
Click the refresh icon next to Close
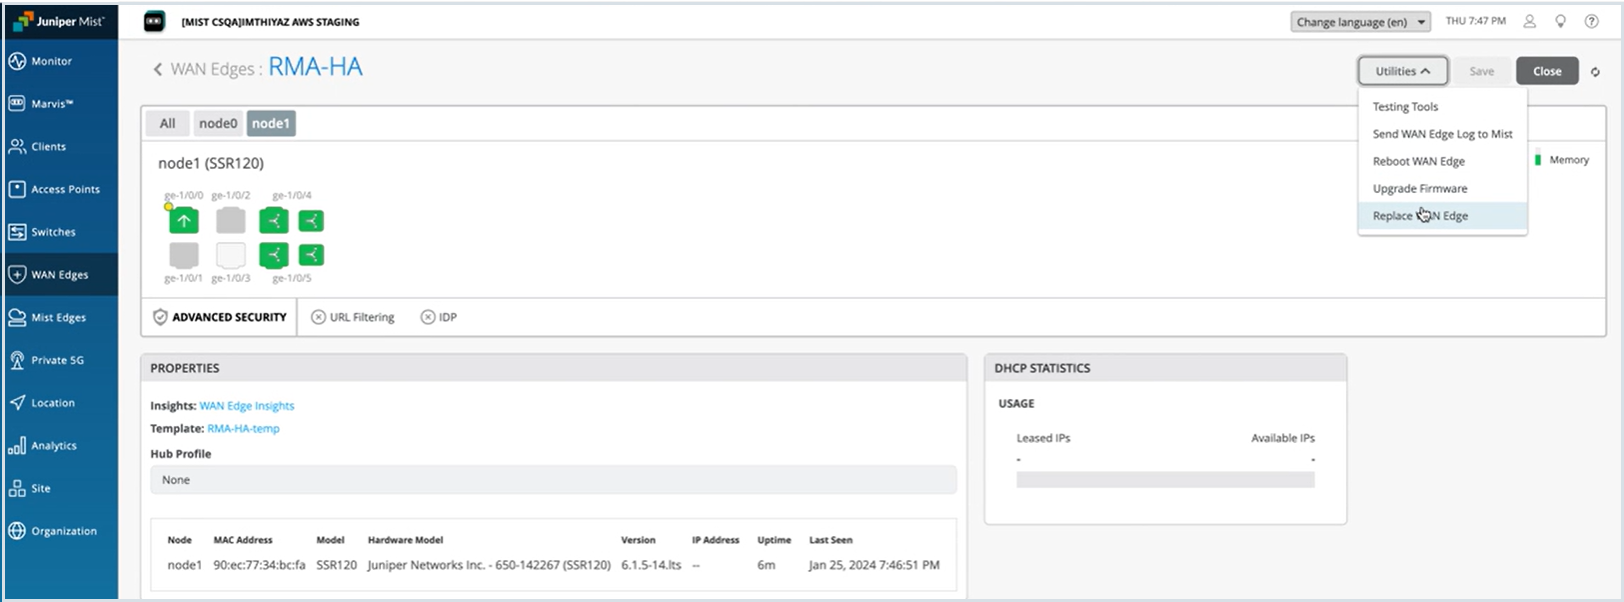coord(1595,72)
